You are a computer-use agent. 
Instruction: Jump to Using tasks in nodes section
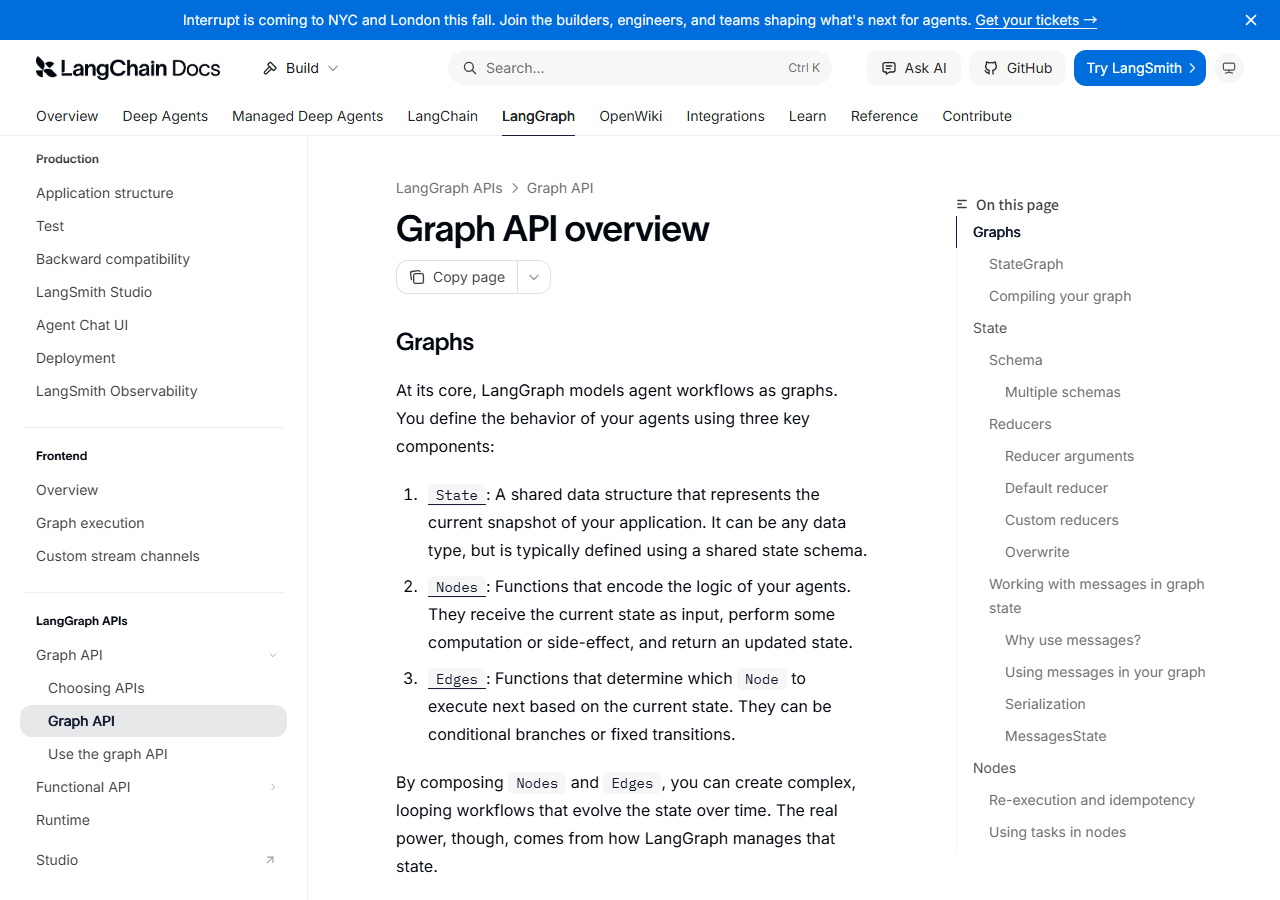1057,832
